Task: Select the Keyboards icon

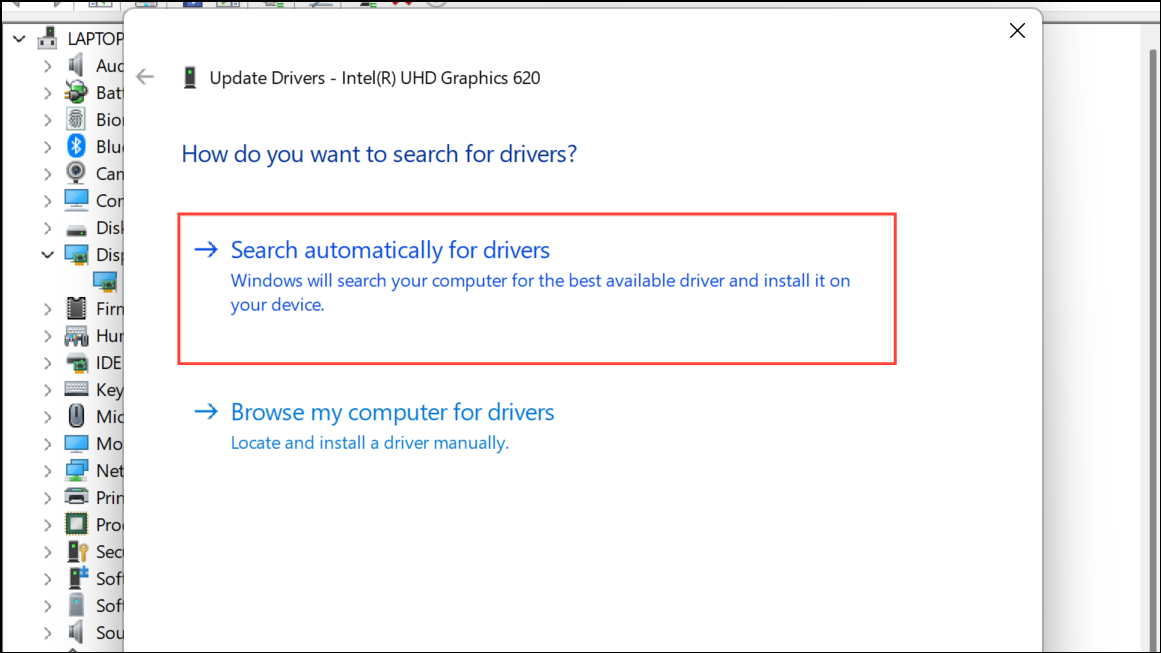Action: tap(76, 389)
